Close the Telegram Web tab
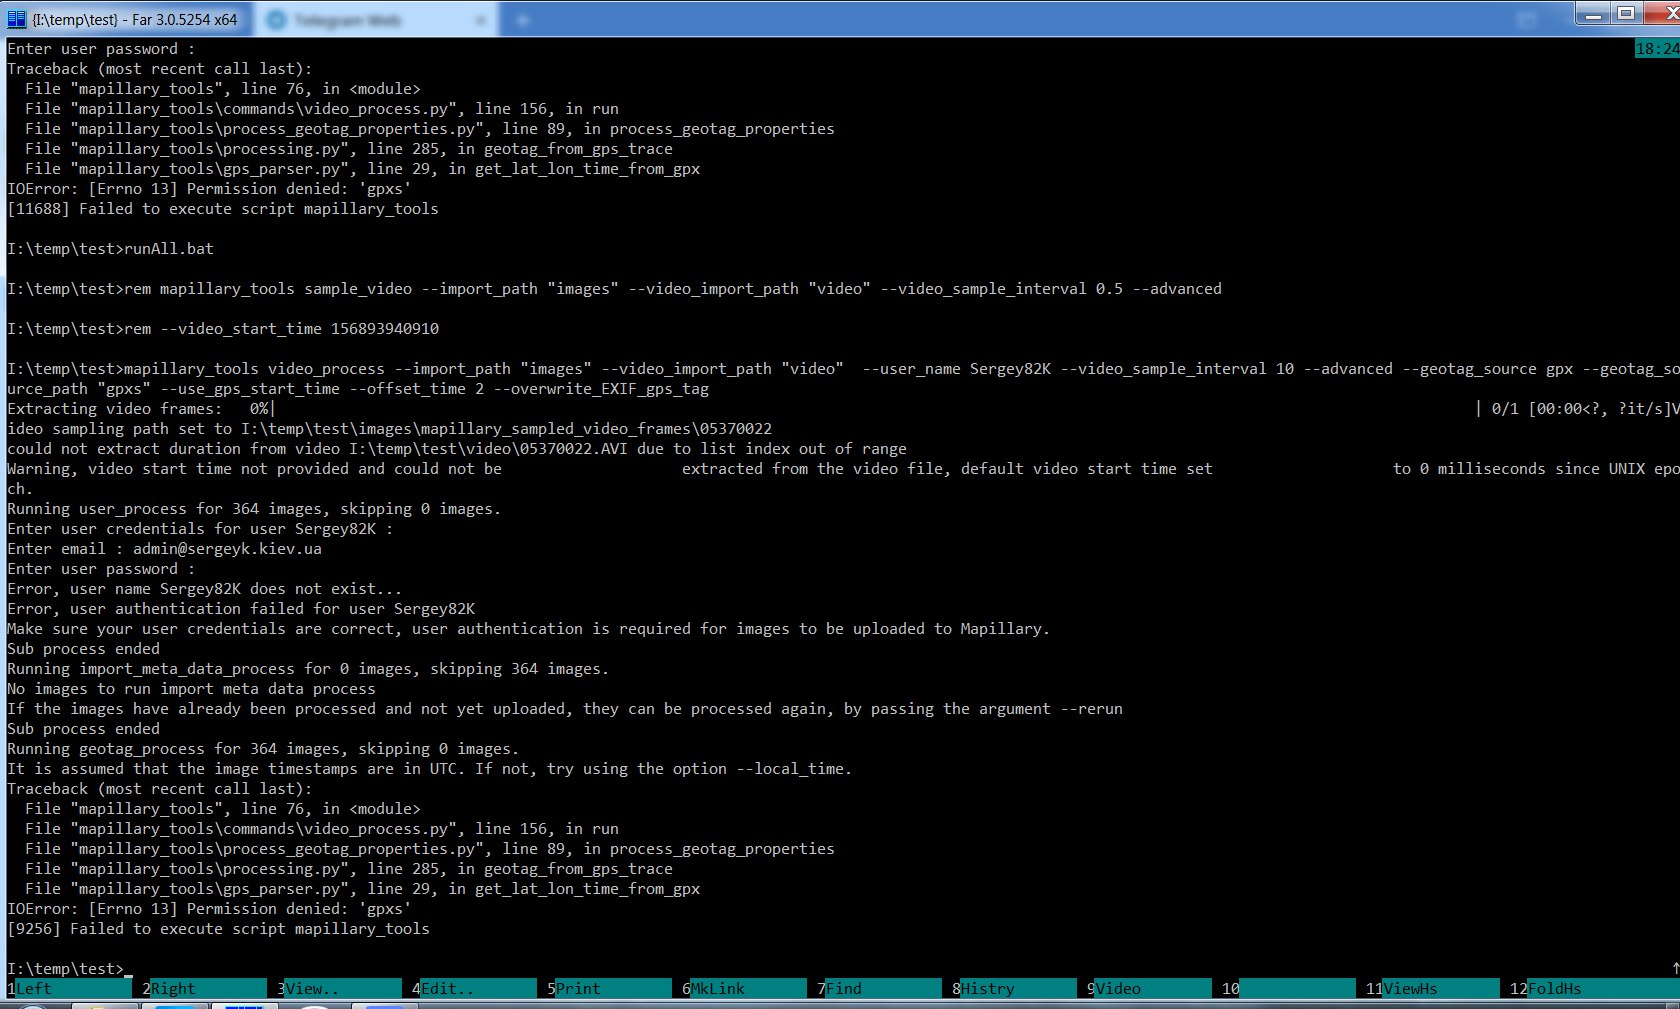This screenshot has width=1680, height=1009. pos(481,20)
